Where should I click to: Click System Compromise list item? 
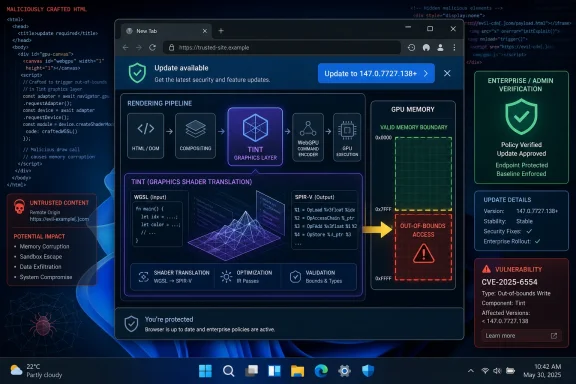(46, 277)
